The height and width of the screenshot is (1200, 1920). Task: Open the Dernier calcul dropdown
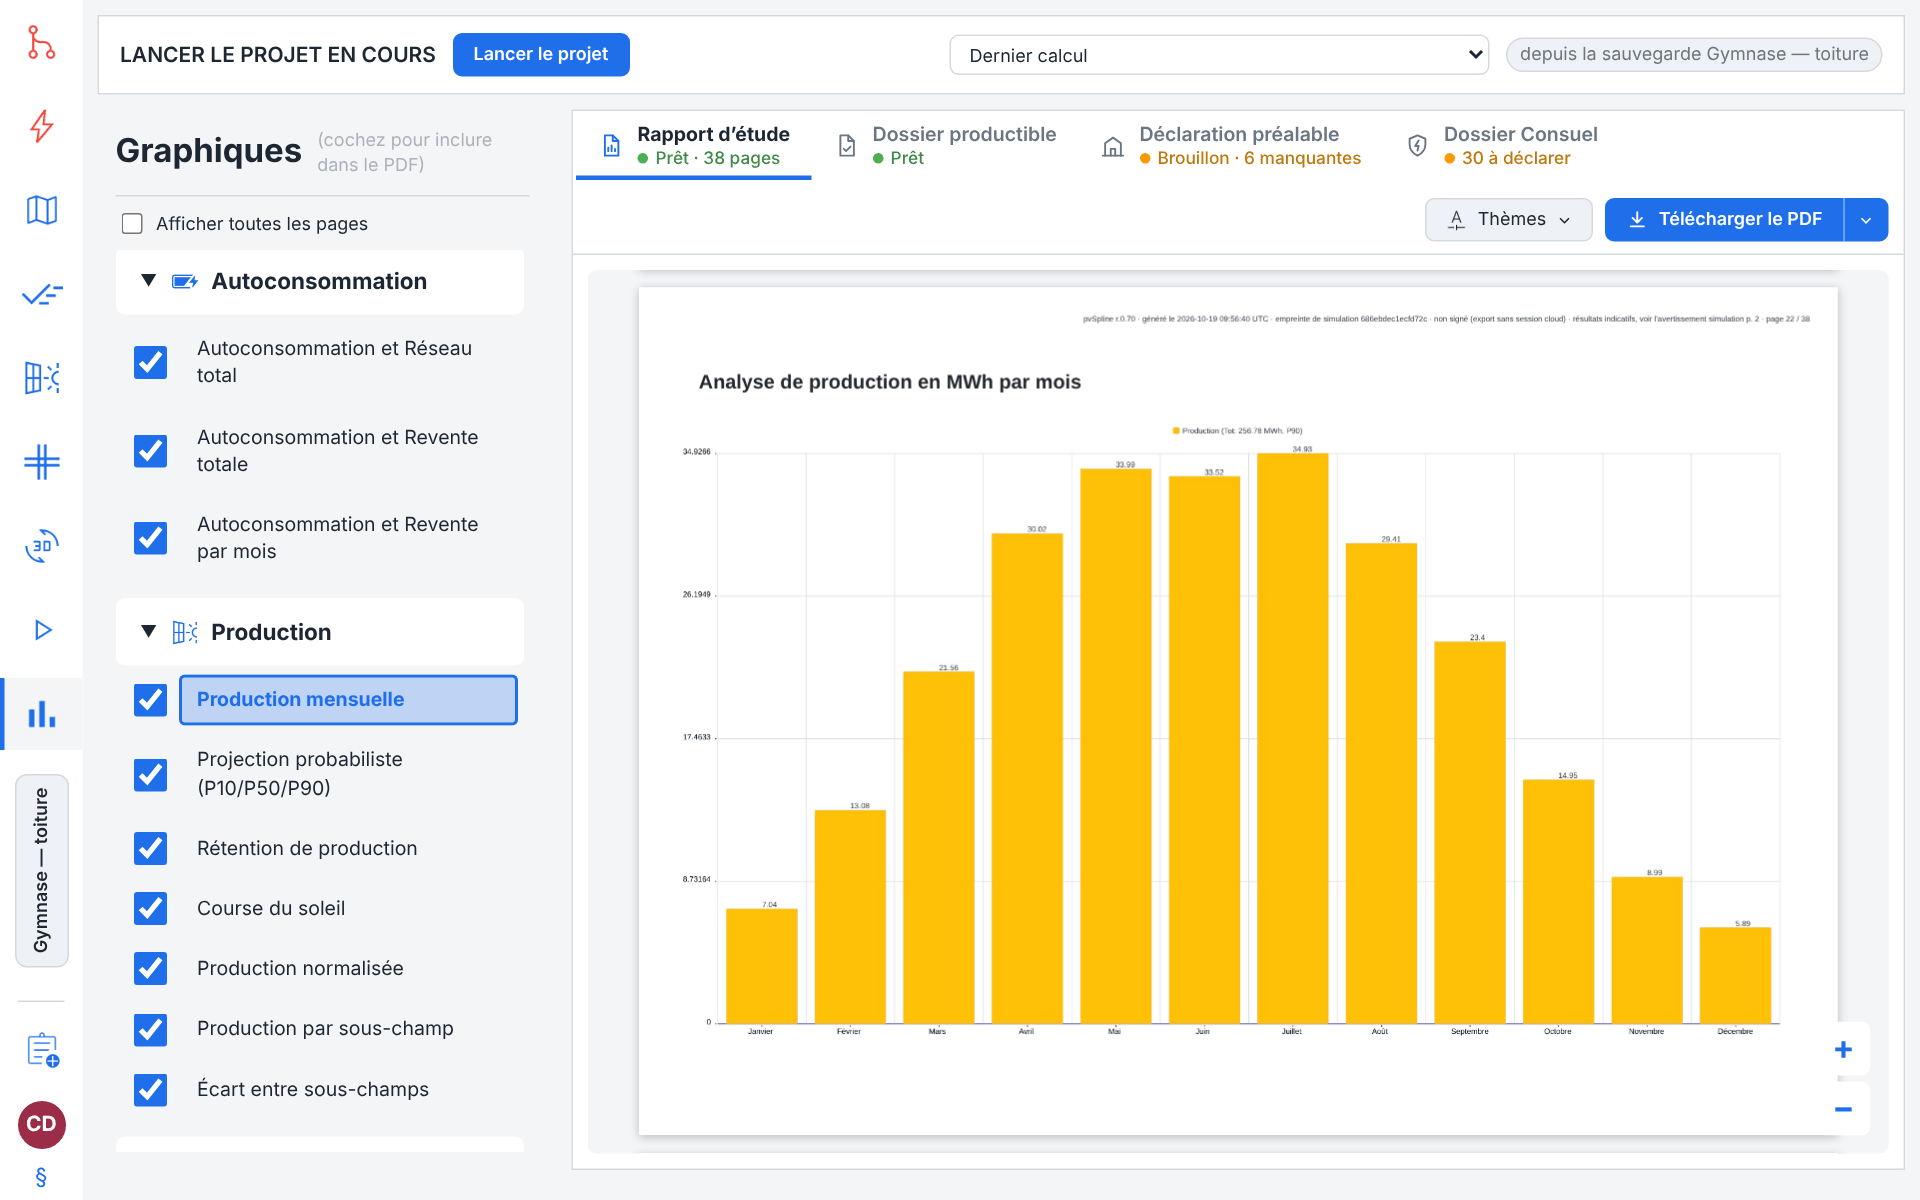coord(1219,55)
